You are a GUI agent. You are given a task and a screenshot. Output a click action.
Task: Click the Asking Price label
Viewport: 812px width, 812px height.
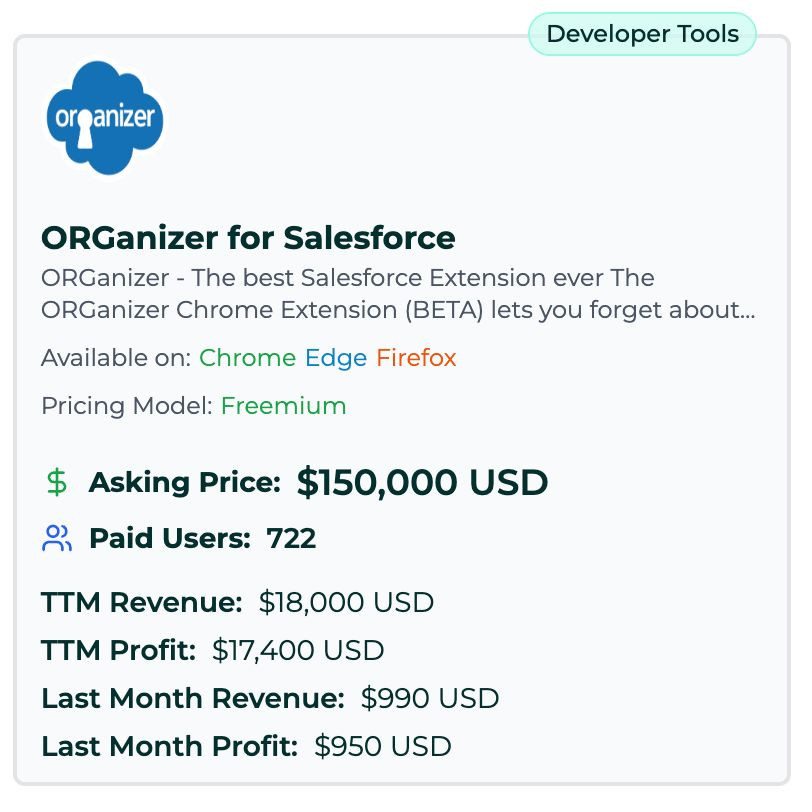[185, 483]
